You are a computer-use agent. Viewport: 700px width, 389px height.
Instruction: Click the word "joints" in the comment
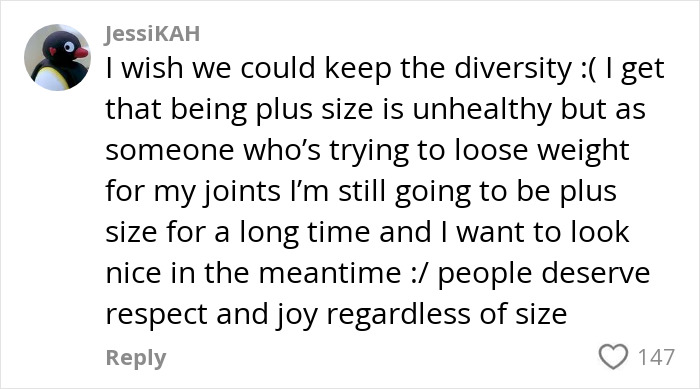tap(242, 192)
